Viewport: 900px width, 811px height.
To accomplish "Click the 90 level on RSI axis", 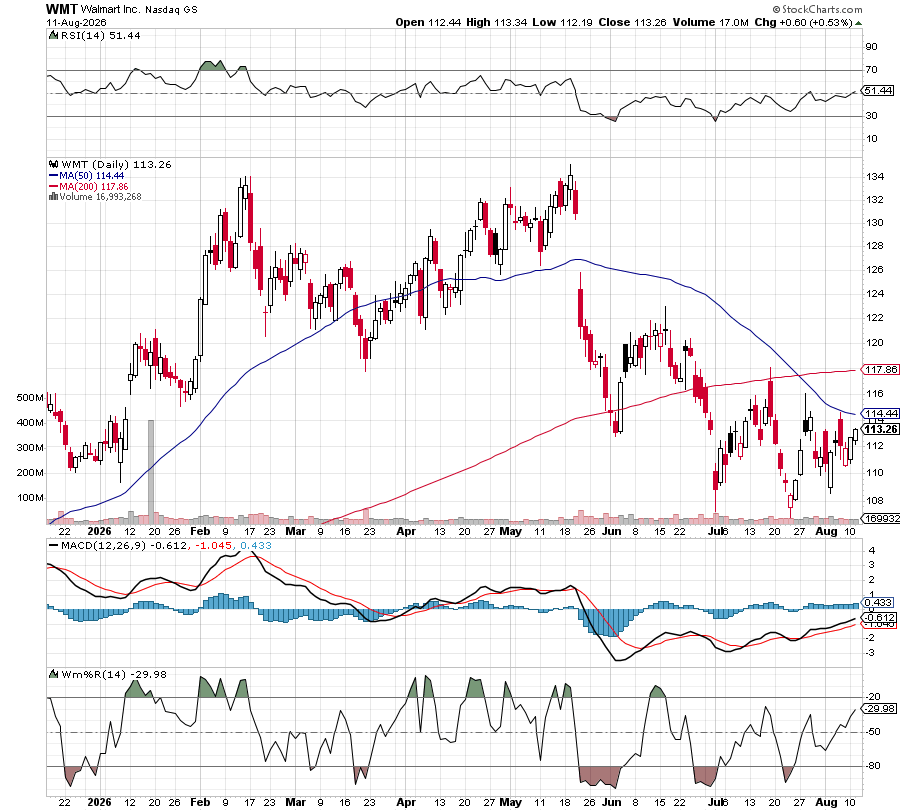I will click(x=871, y=46).
